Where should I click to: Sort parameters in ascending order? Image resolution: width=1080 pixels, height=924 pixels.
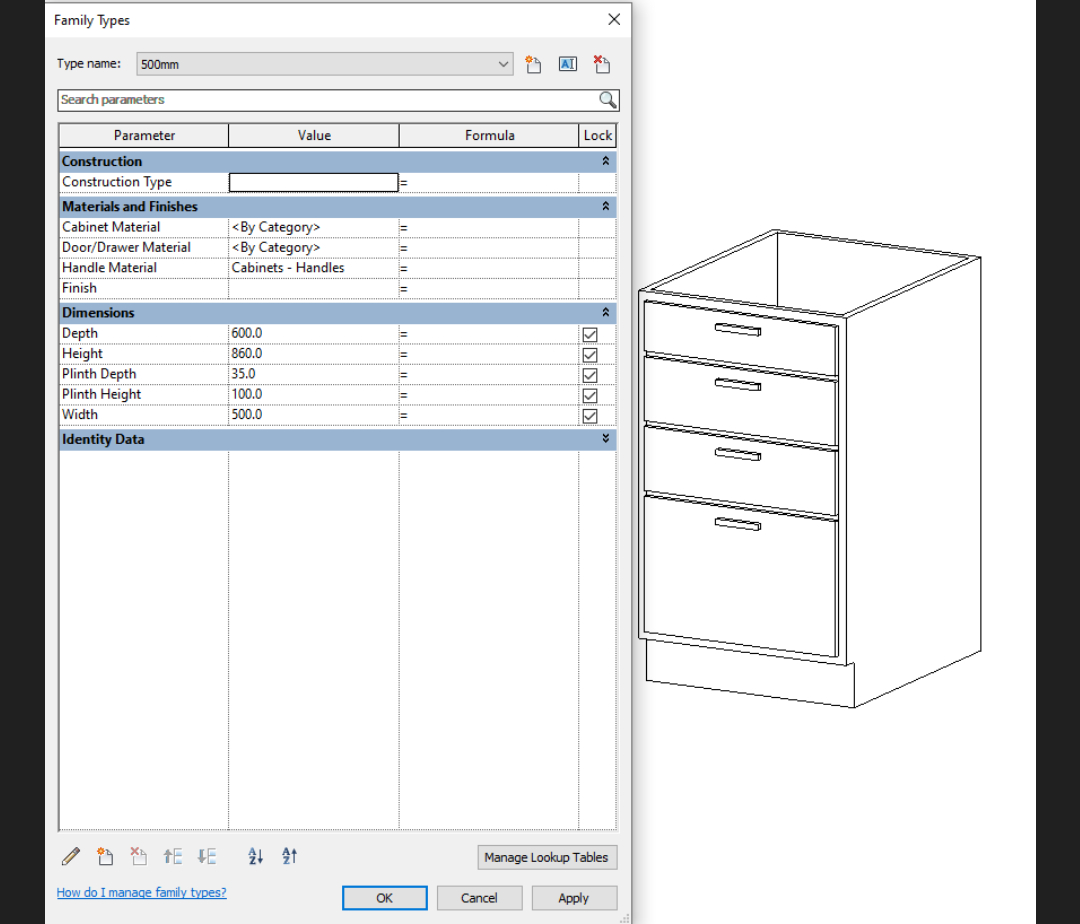[x=255, y=856]
